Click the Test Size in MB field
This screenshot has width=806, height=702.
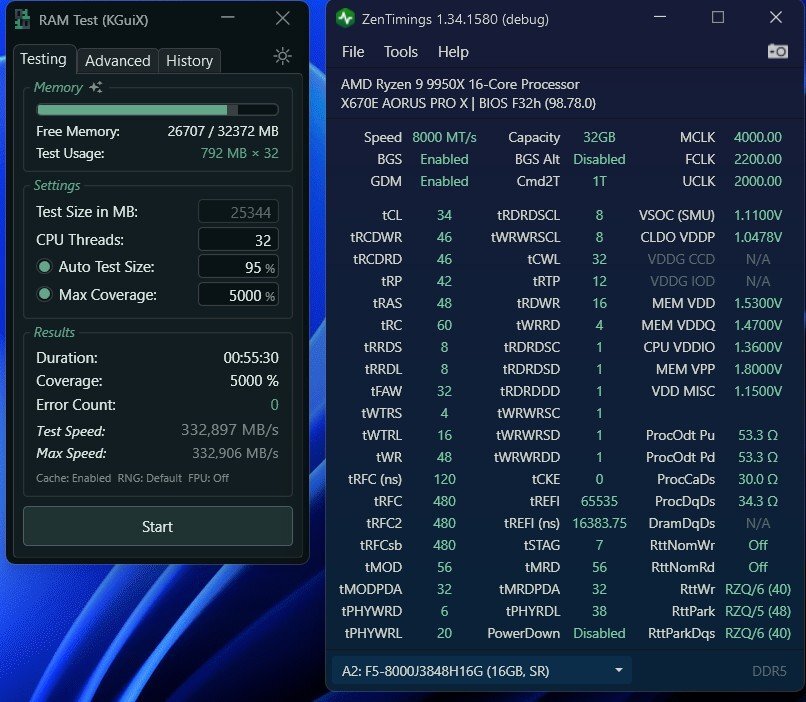[x=238, y=212]
